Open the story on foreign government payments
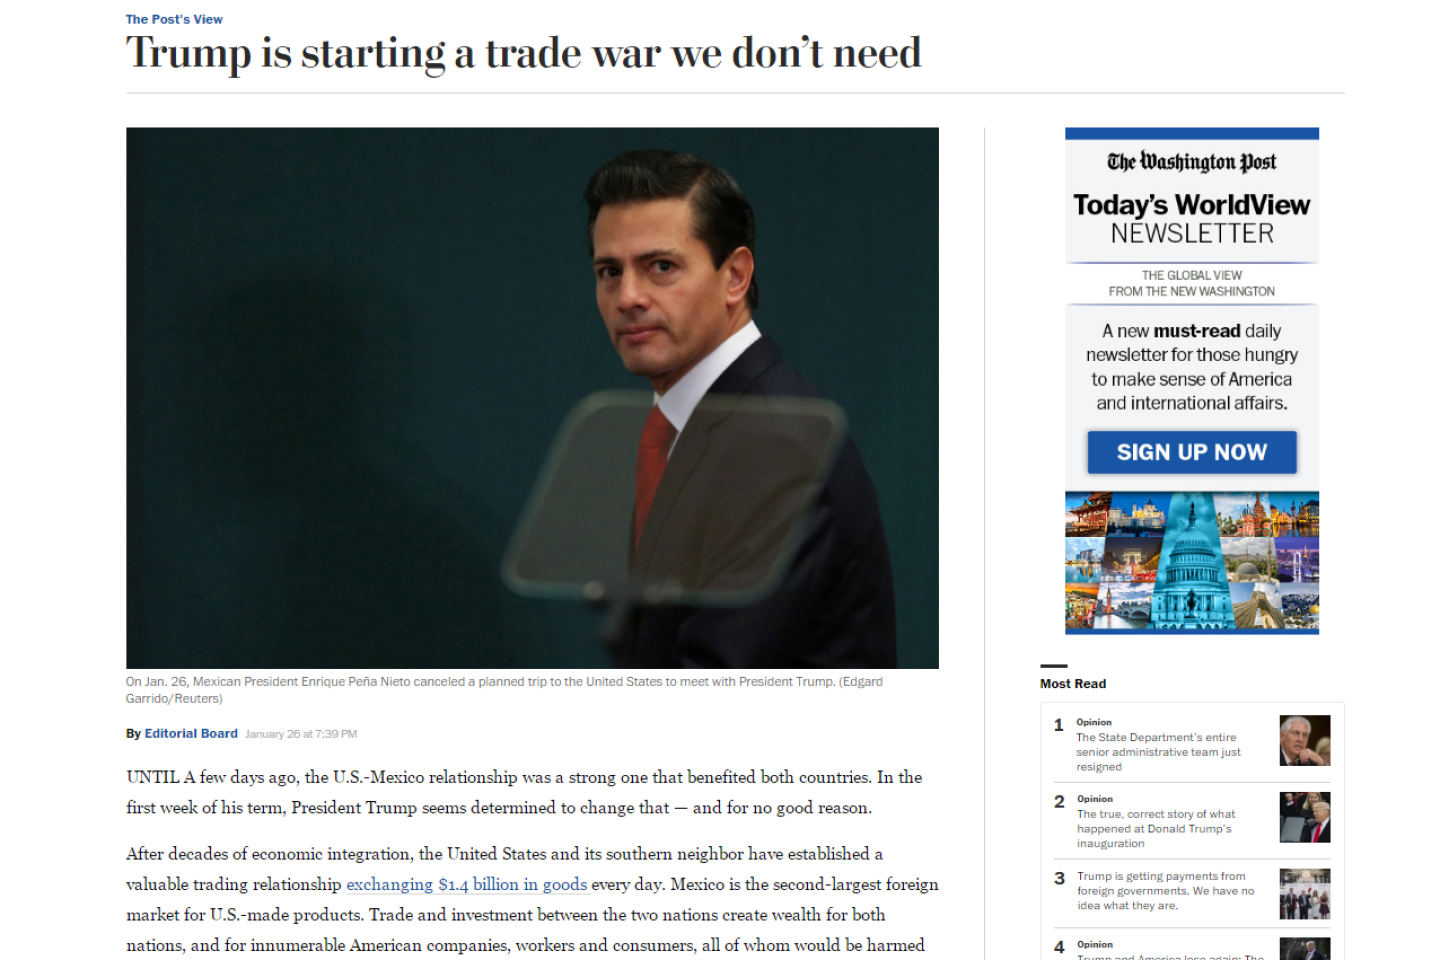The image size is (1440, 960). pyautogui.click(x=1164, y=890)
